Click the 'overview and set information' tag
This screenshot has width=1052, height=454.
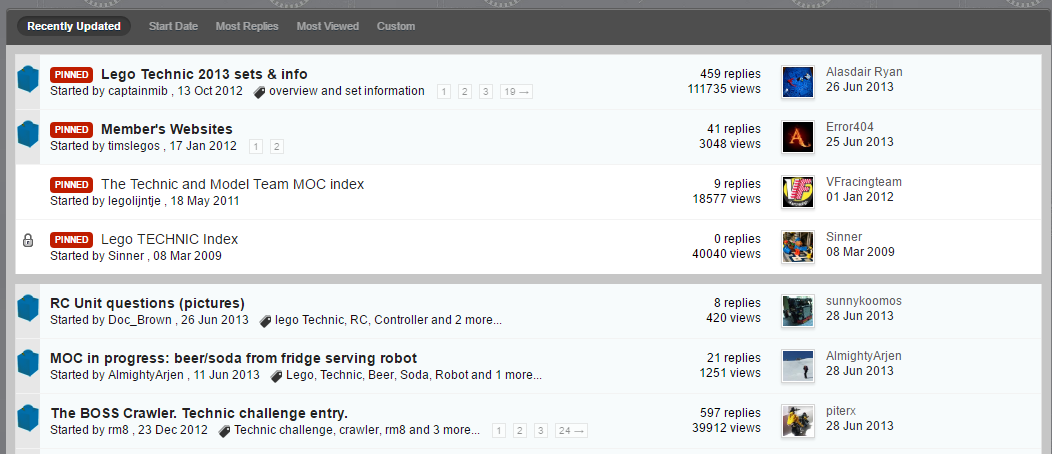click(x=346, y=91)
